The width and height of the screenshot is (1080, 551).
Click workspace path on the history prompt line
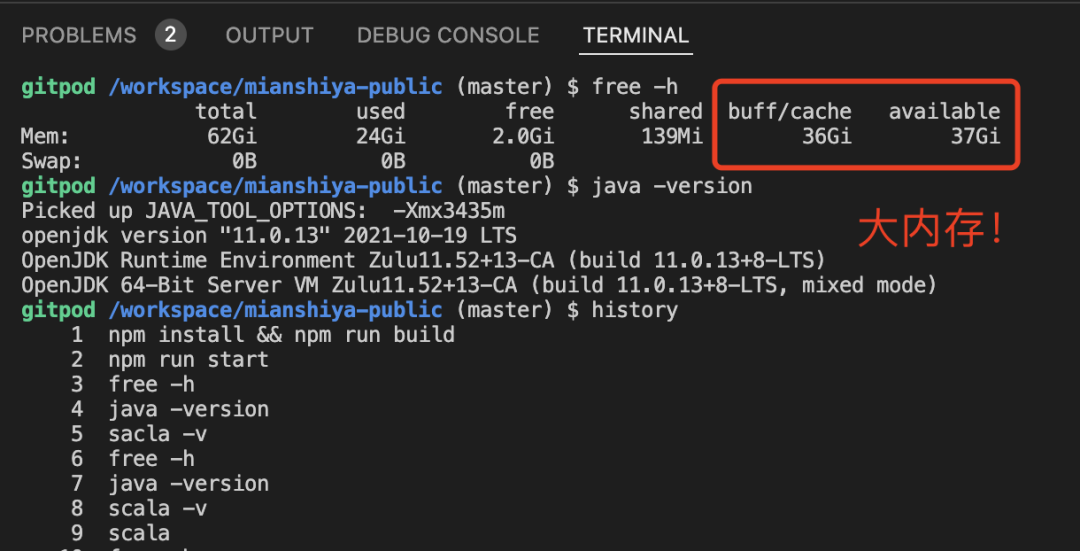[x=275, y=310]
